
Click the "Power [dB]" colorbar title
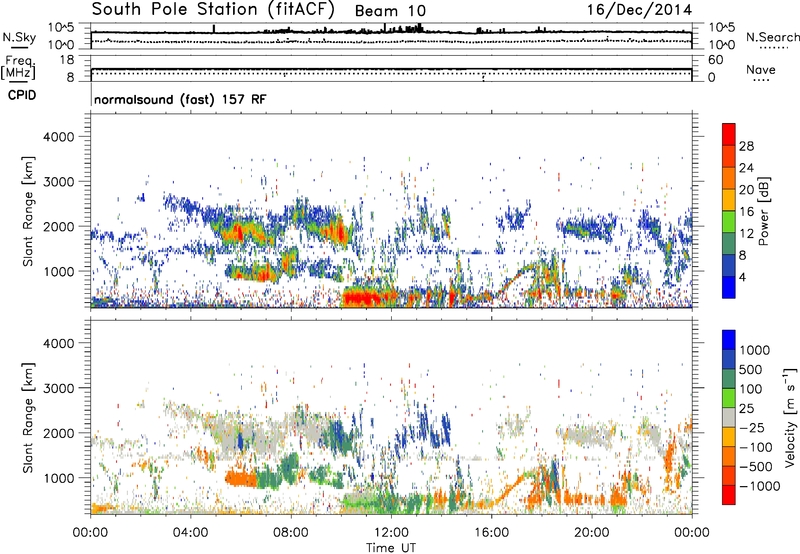point(763,211)
